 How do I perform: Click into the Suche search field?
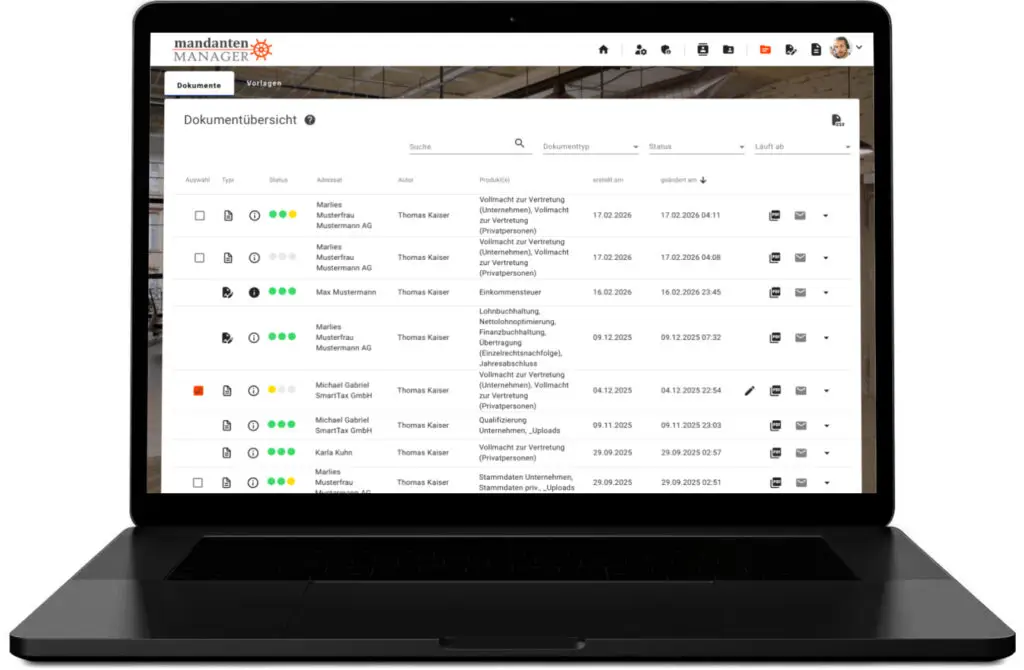coord(460,147)
